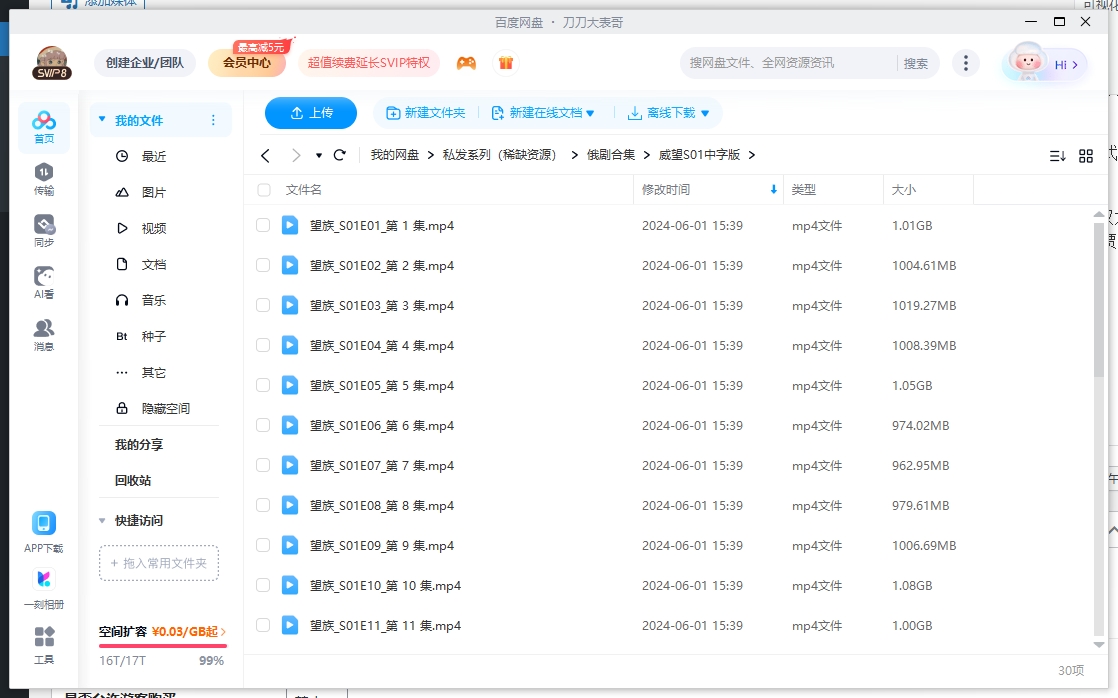Screen dimensions: 1118x698
Task: Collapse the 我的文件 section chevron
Action: (101, 118)
